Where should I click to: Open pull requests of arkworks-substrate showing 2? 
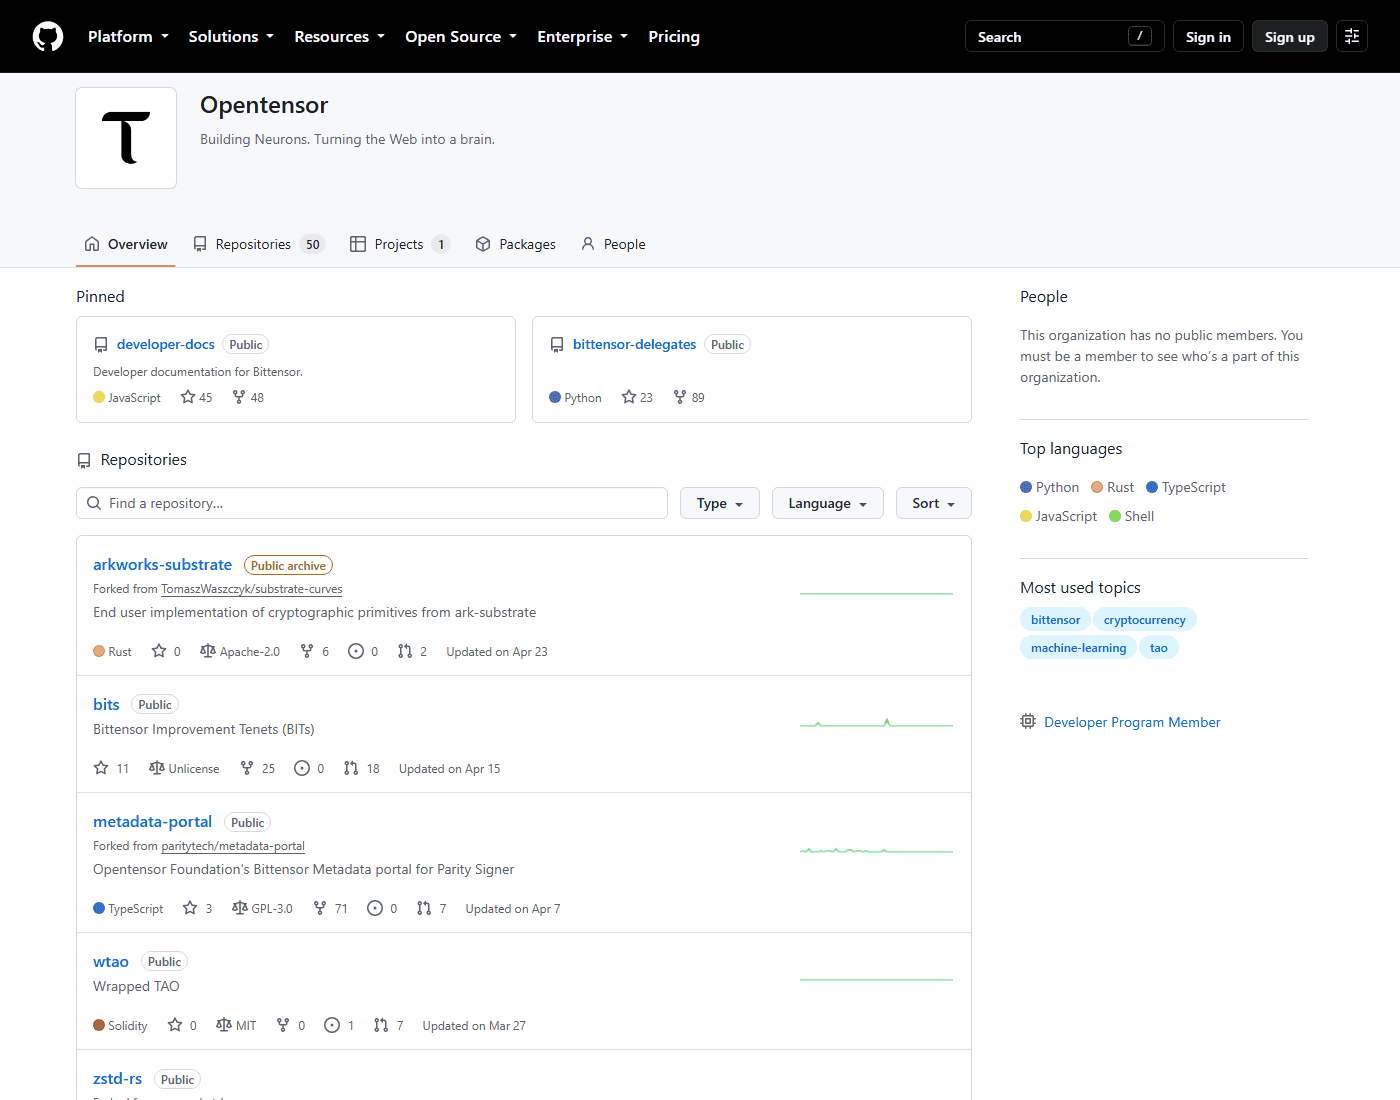412,651
